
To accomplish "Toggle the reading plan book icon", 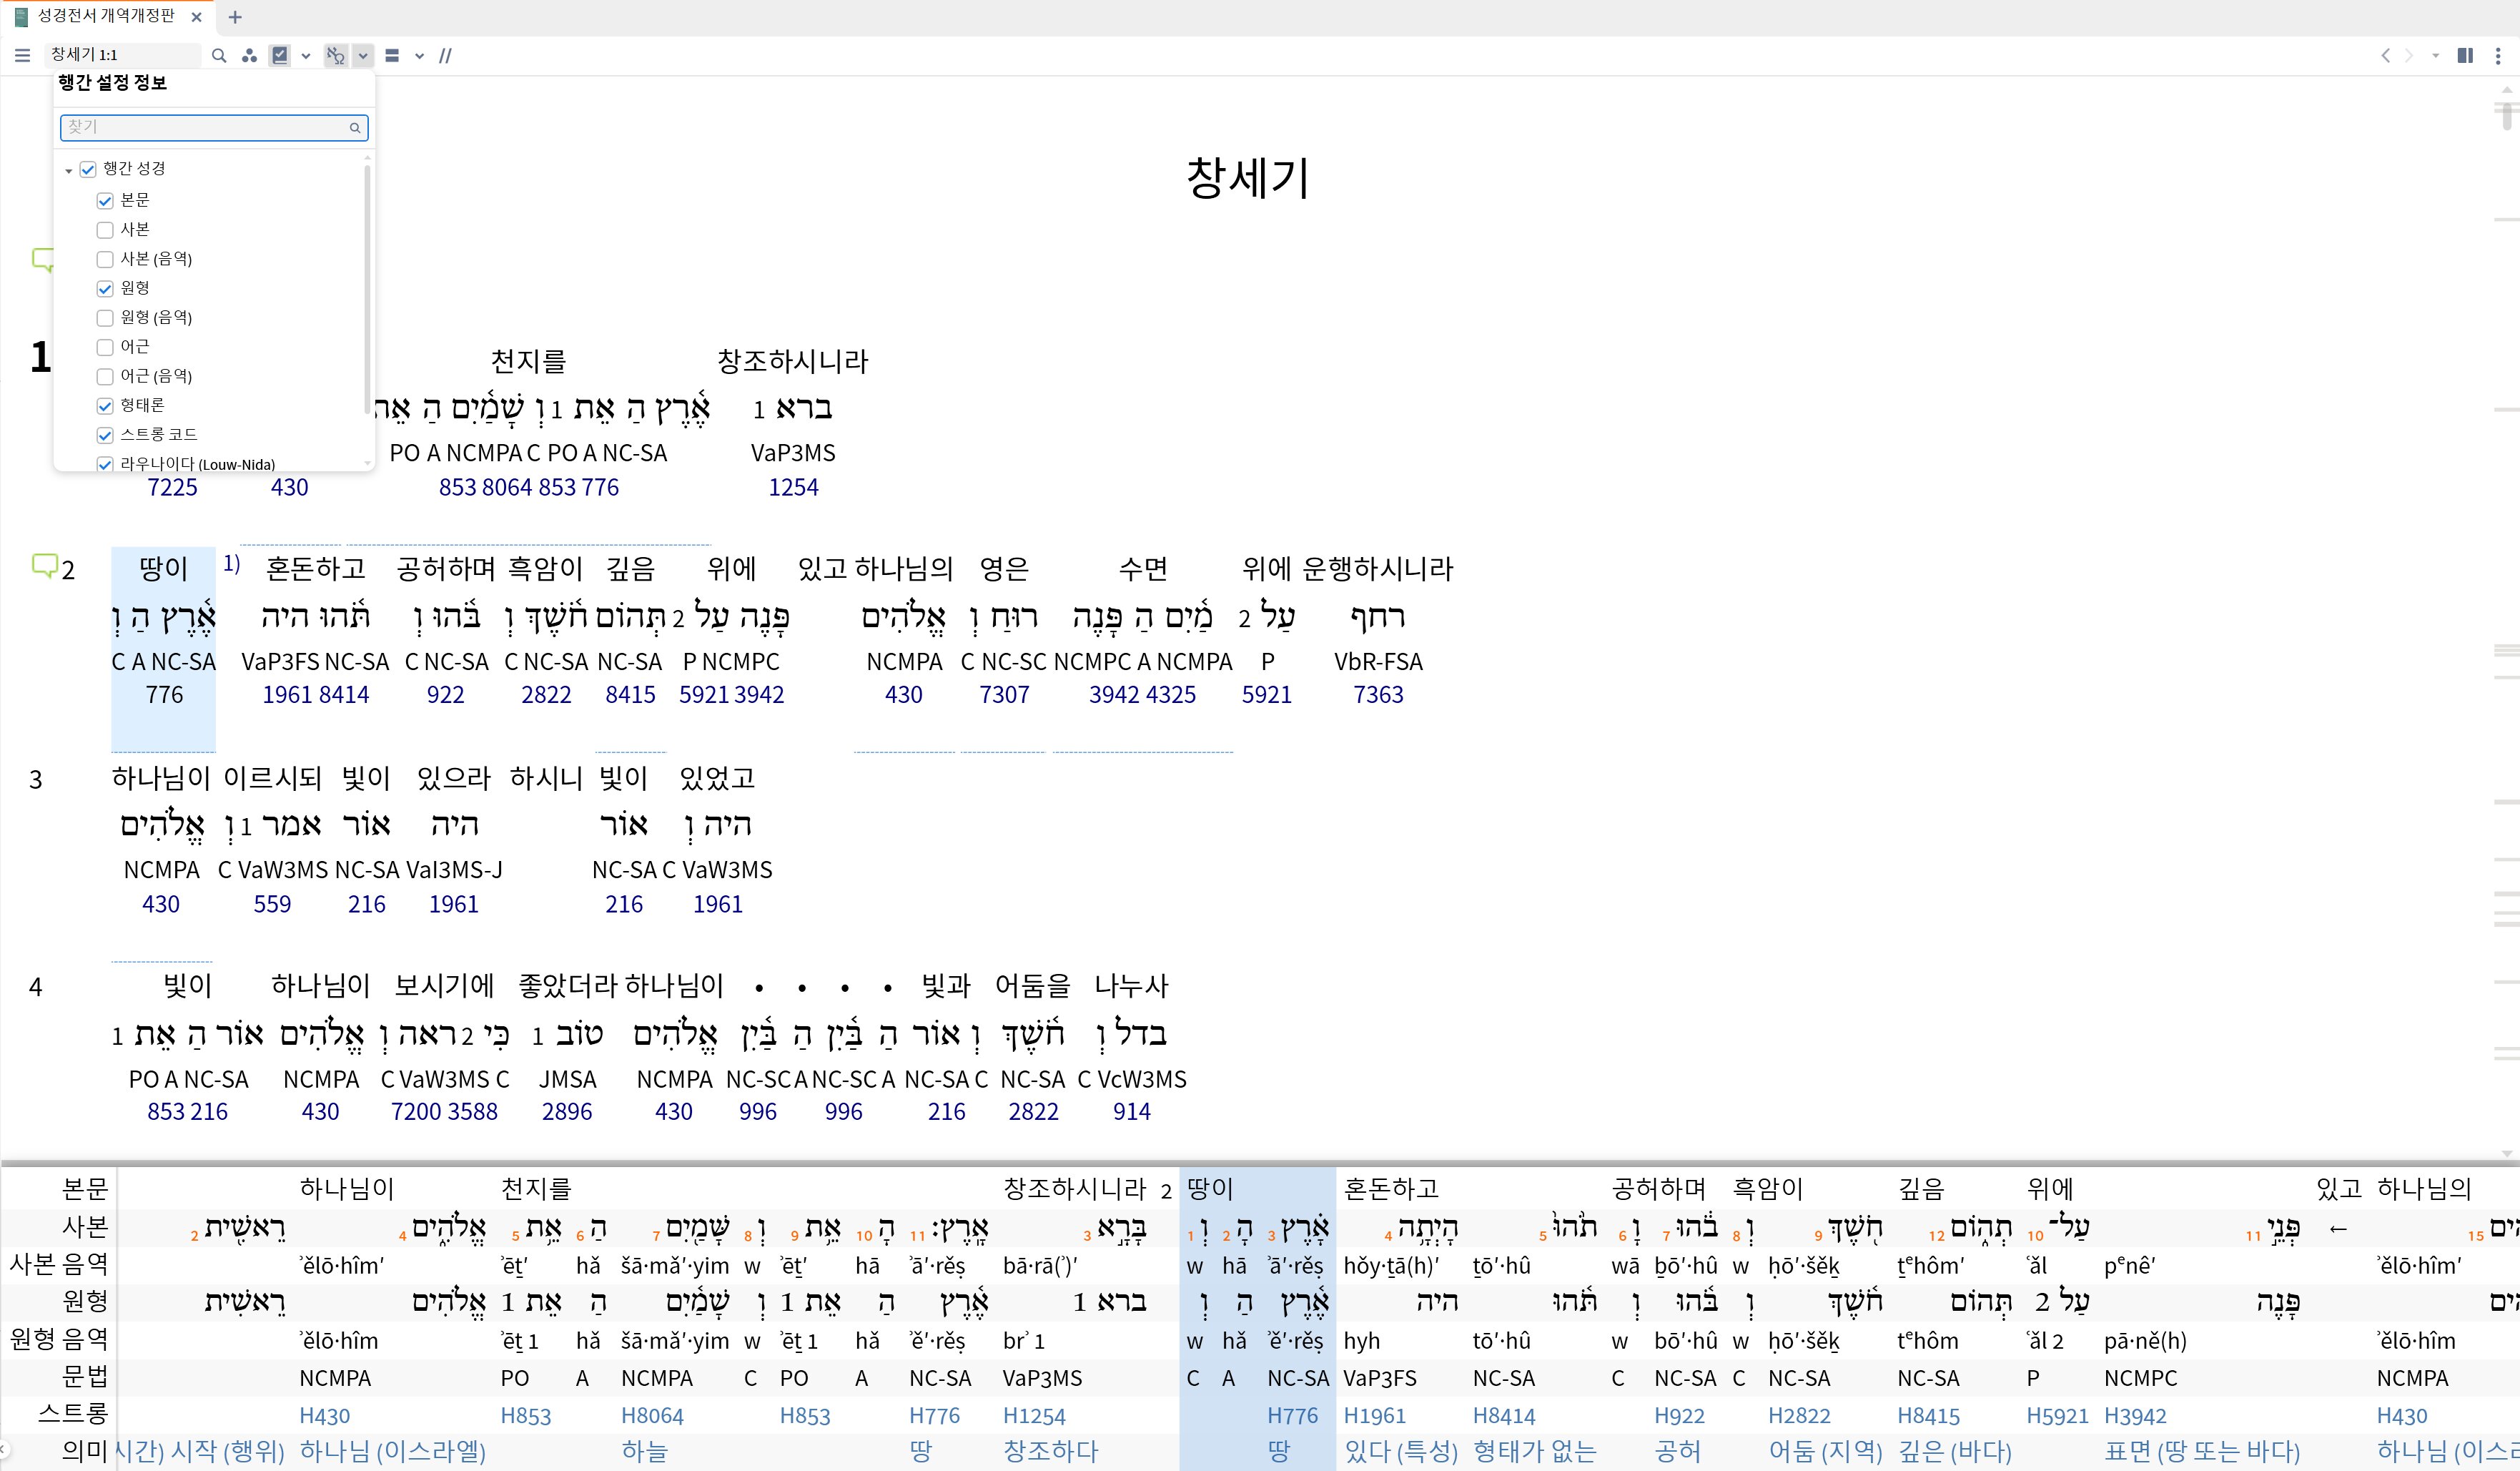I will [281, 55].
